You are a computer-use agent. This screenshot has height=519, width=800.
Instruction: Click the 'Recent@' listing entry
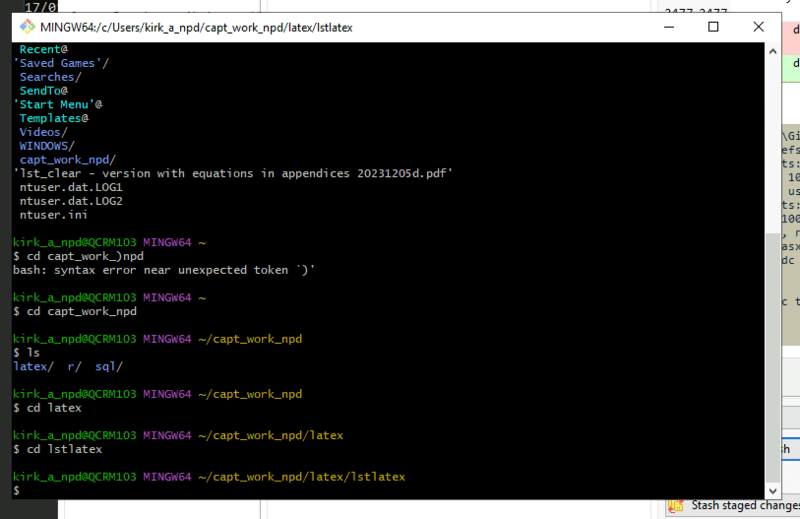43,50
